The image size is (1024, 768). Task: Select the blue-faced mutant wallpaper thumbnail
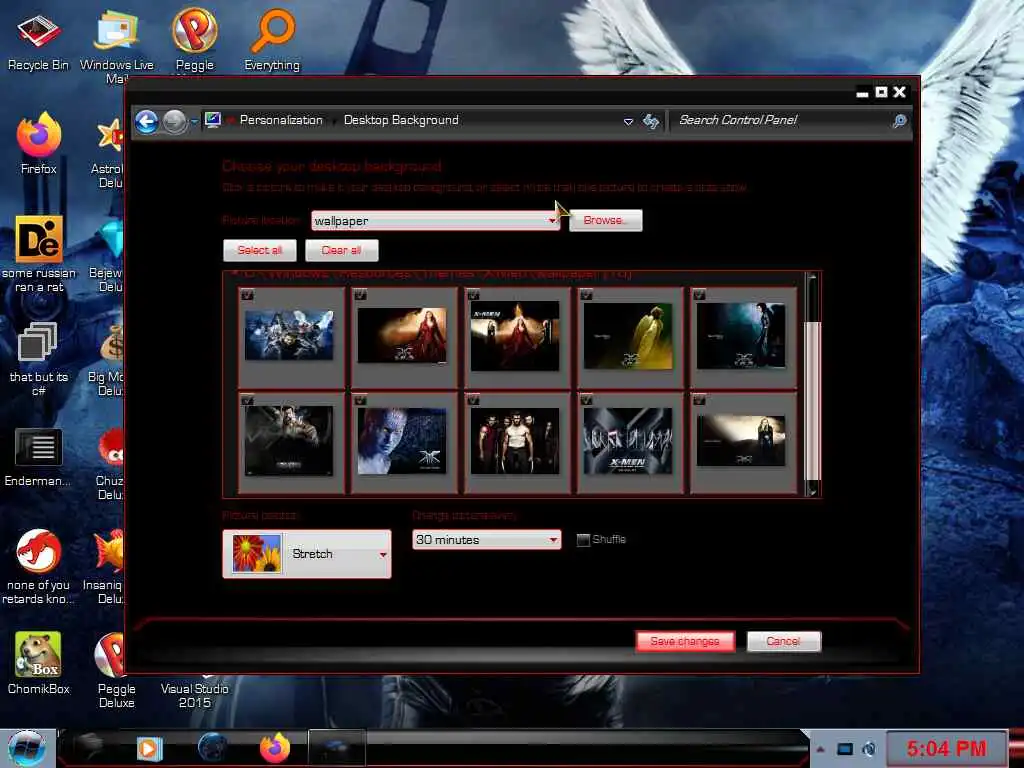click(402, 441)
